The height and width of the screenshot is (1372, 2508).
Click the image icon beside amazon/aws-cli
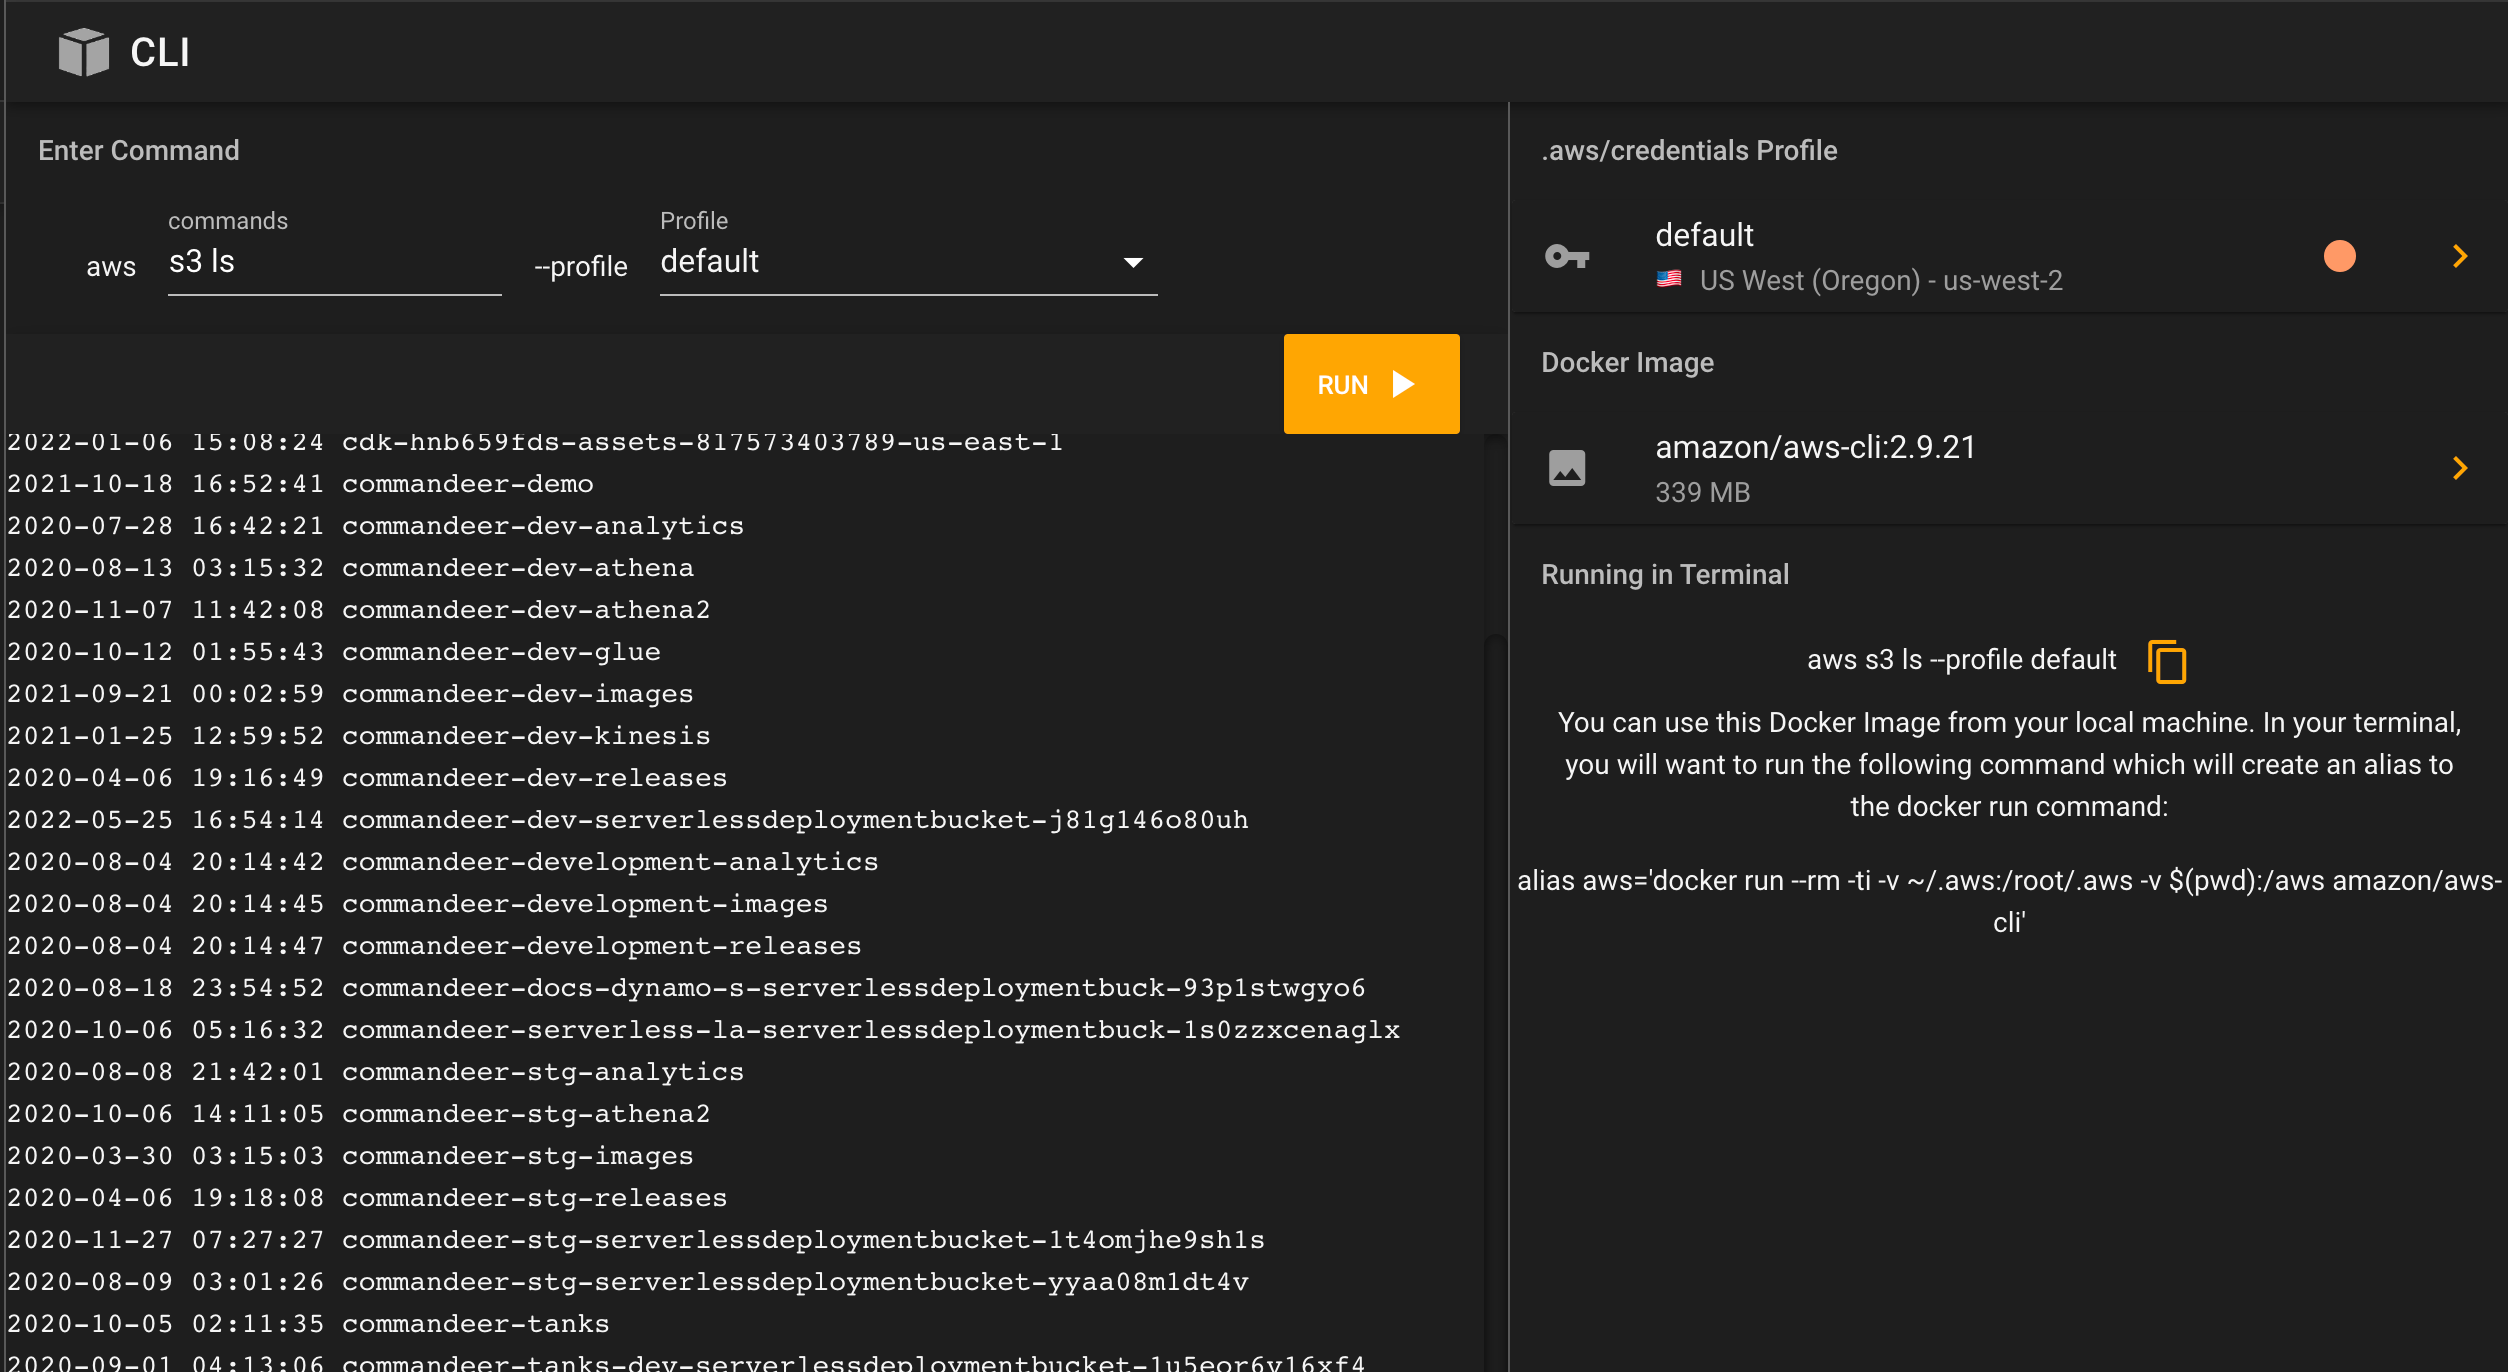pyautogui.click(x=1567, y=468)
